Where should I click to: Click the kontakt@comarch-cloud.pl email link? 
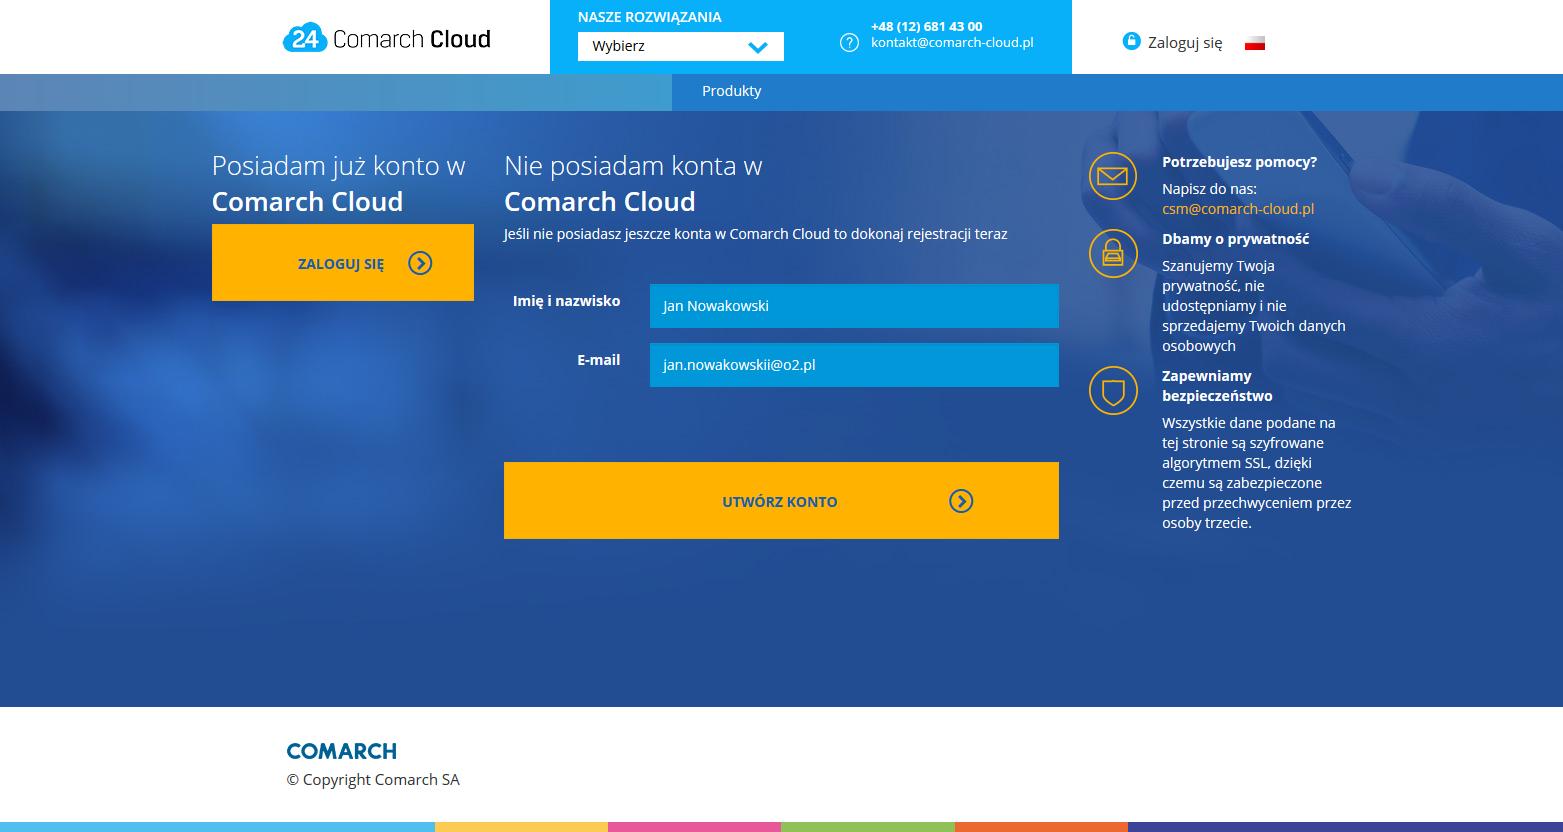(x=952, y=43)
